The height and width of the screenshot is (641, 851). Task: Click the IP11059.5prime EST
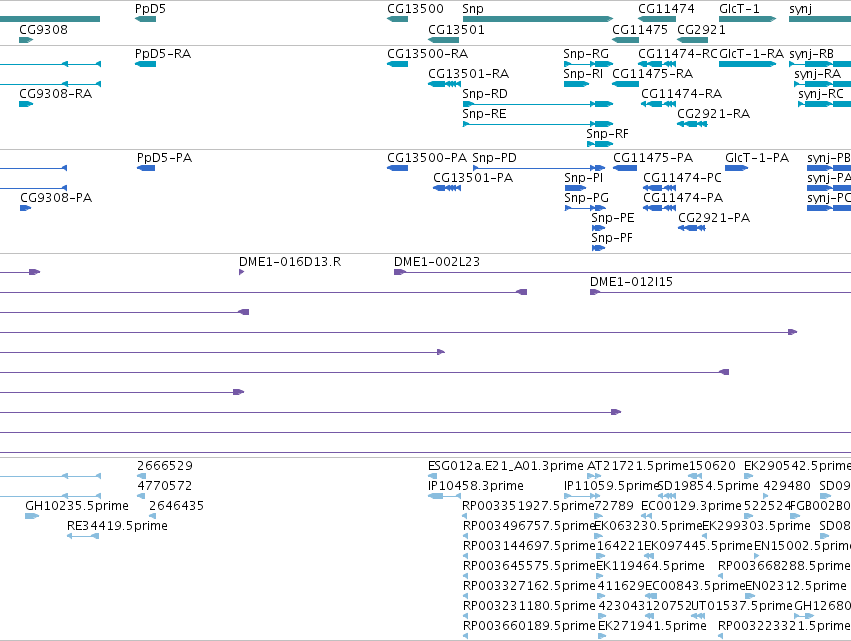coord(582,496)
